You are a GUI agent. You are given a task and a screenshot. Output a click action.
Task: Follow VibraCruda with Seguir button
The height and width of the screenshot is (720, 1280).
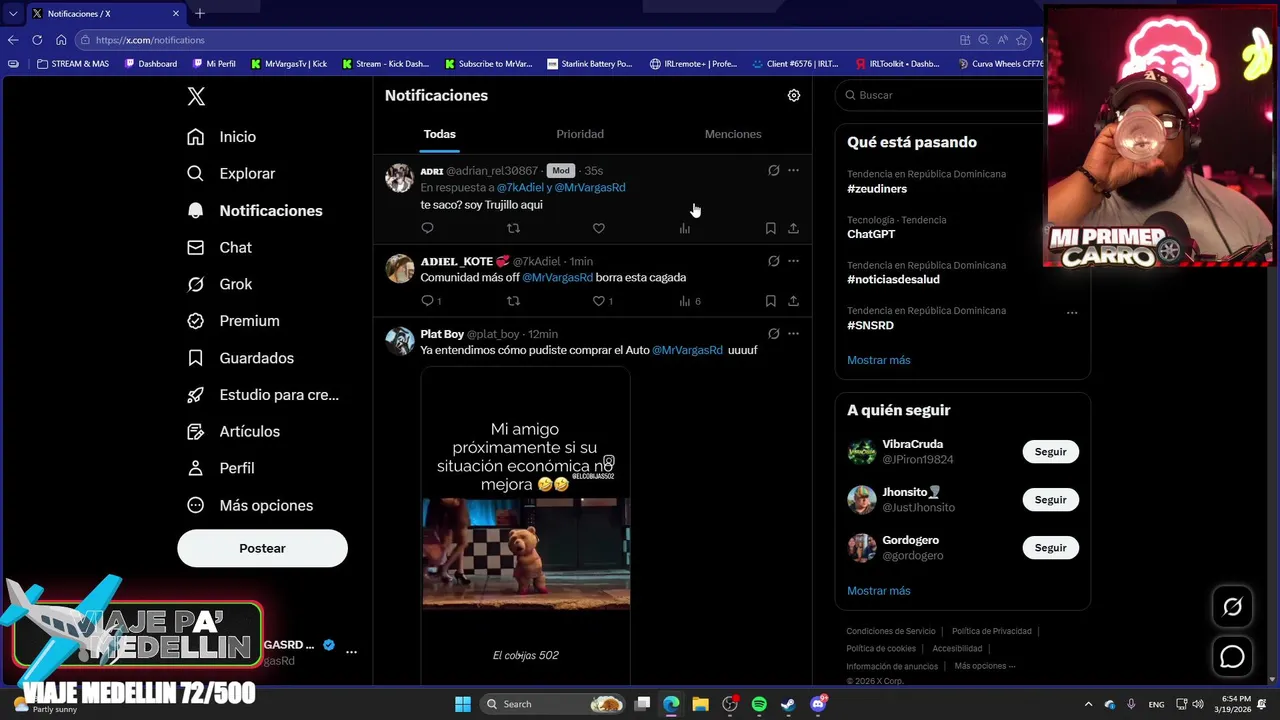pos(1050,452)
